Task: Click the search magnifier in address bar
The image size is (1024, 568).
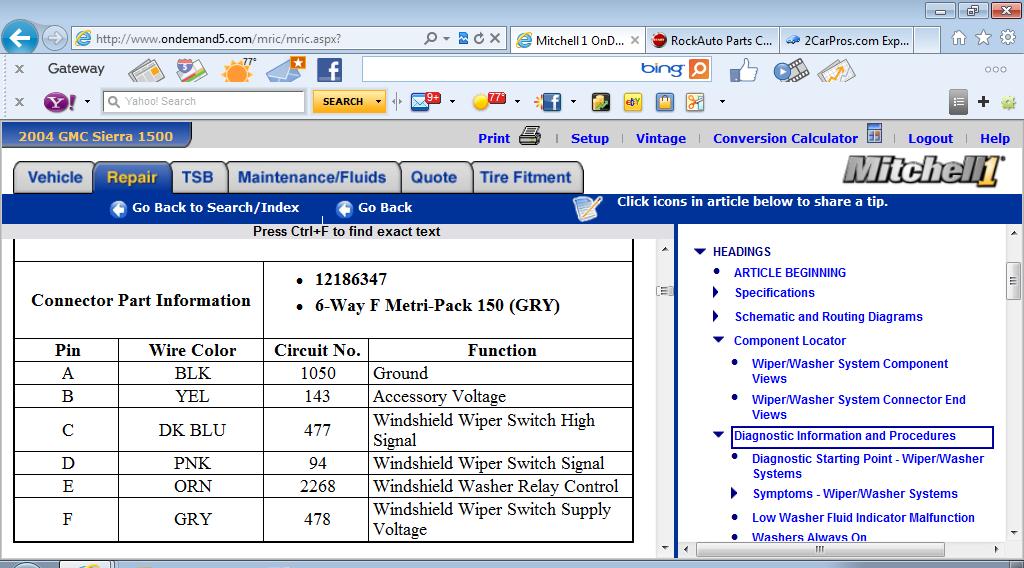Action: (x=430, y=39)
